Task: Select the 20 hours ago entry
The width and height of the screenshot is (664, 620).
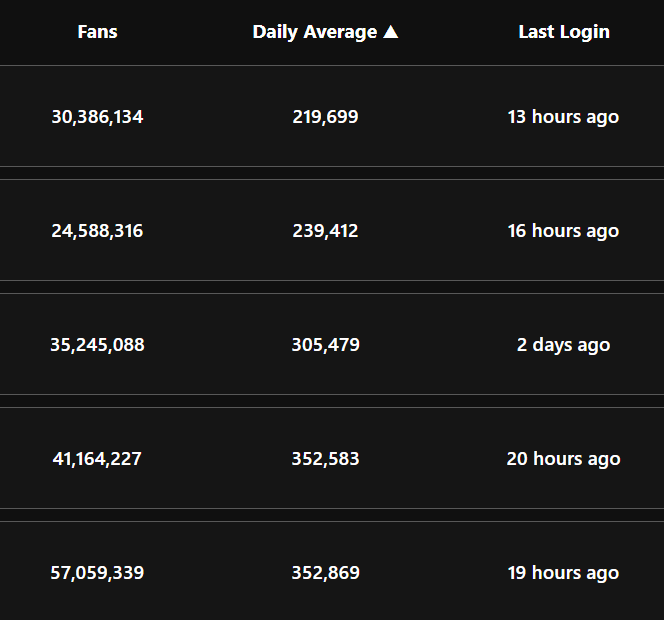Action: point(563,459)
